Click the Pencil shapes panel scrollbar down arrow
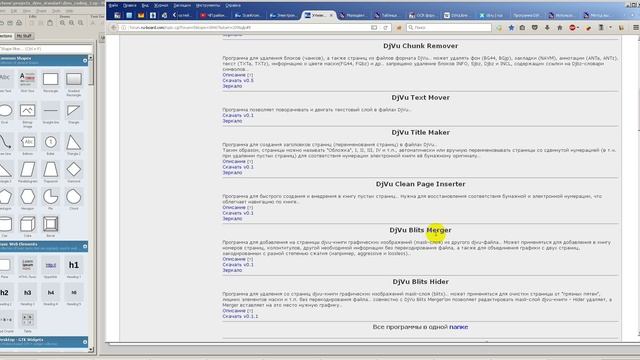The image size is (640, 360). tap(91, 349)
